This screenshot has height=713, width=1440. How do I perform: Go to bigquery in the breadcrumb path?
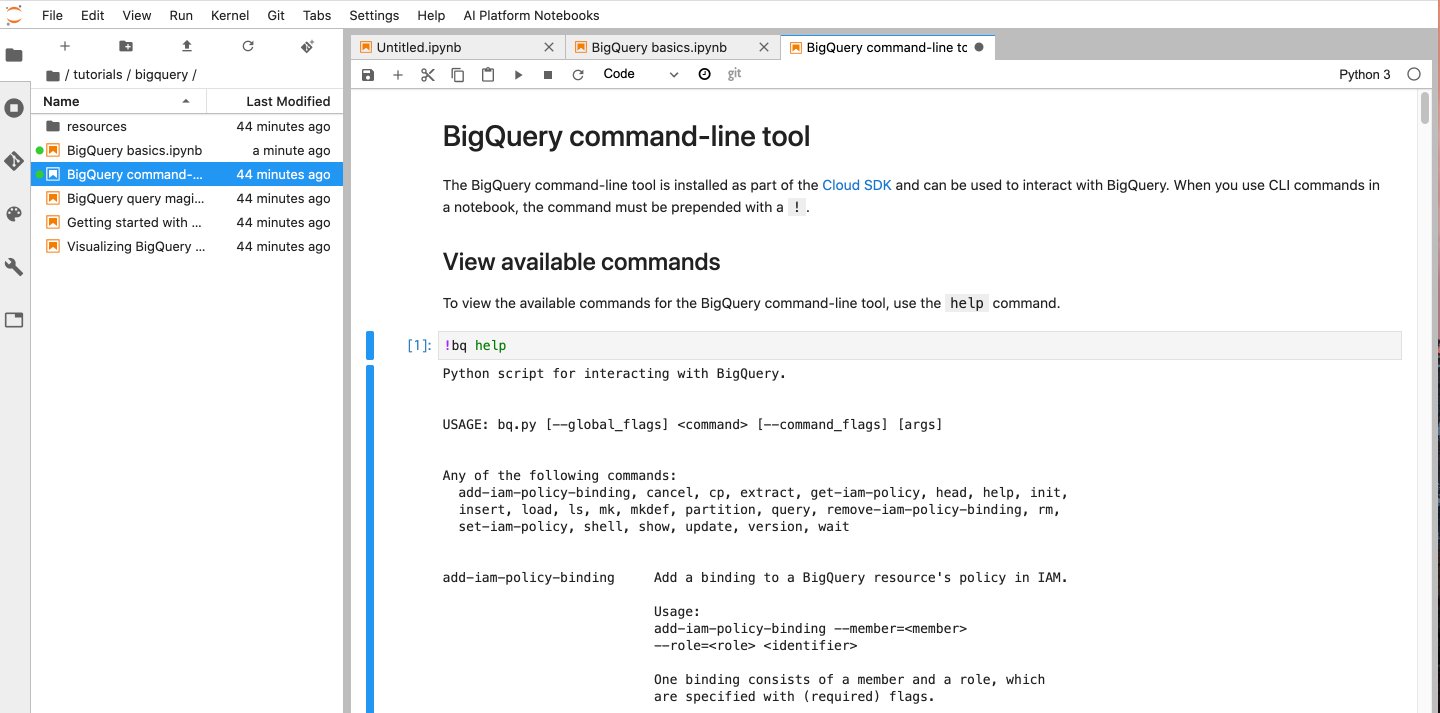coord(160,75)
